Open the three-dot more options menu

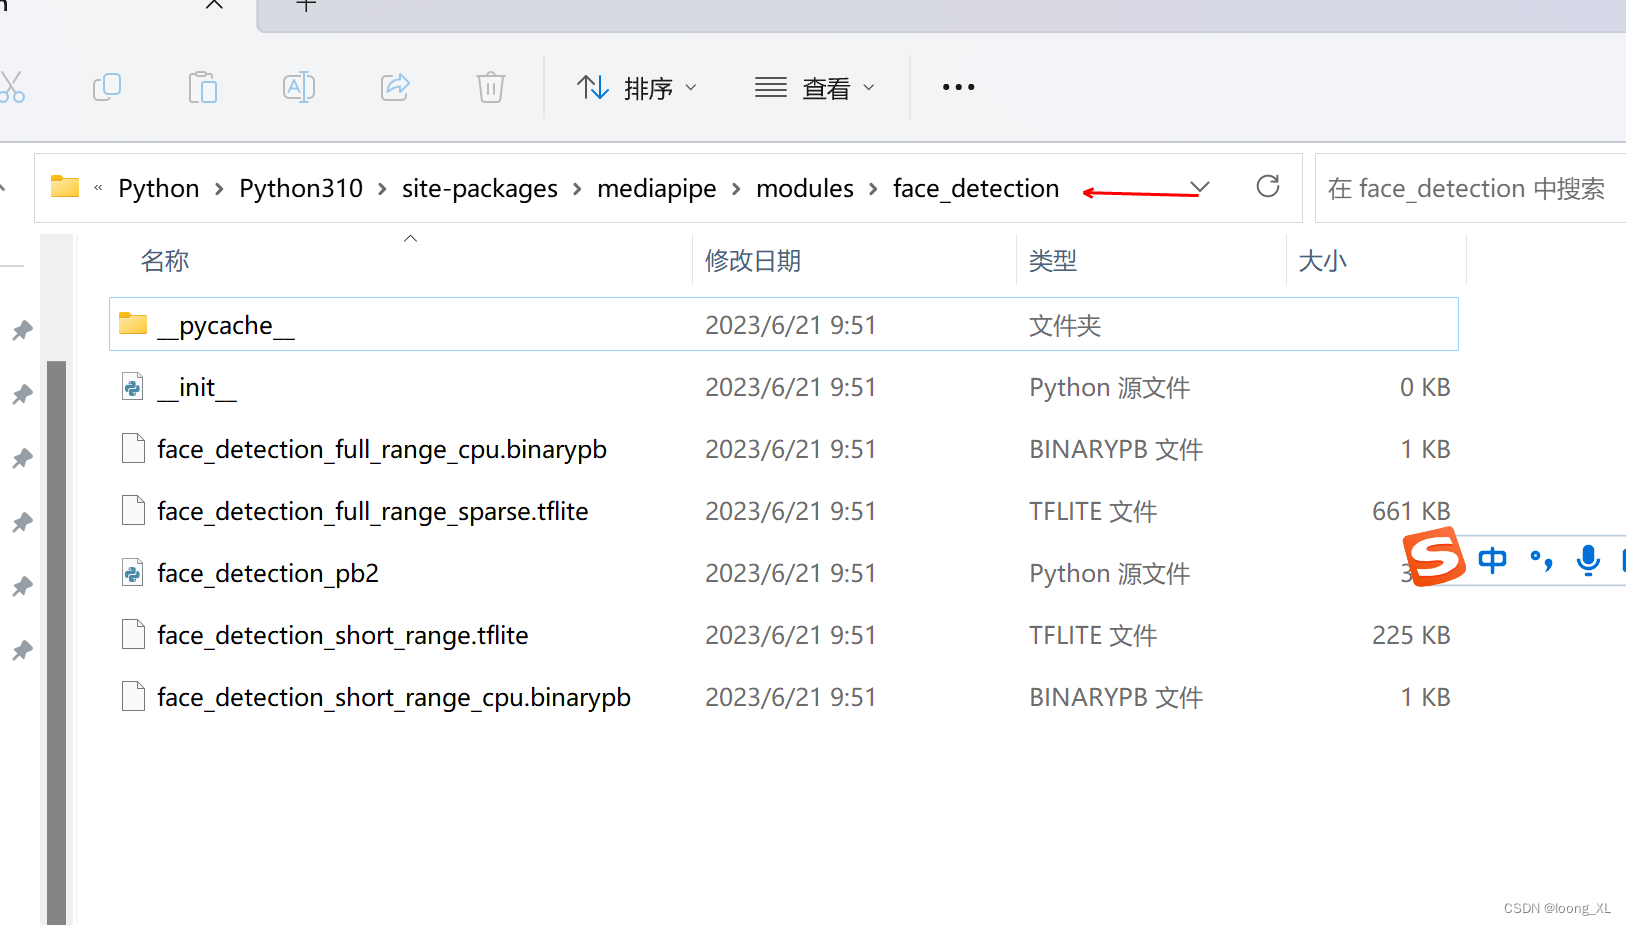(x=958, y=88)
